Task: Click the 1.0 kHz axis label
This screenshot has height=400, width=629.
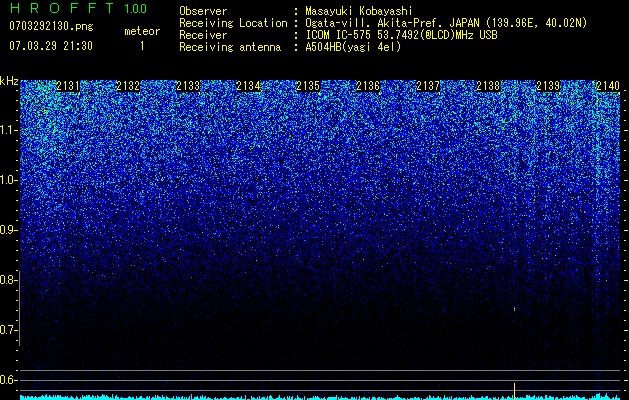Action: tap(8, 180)
